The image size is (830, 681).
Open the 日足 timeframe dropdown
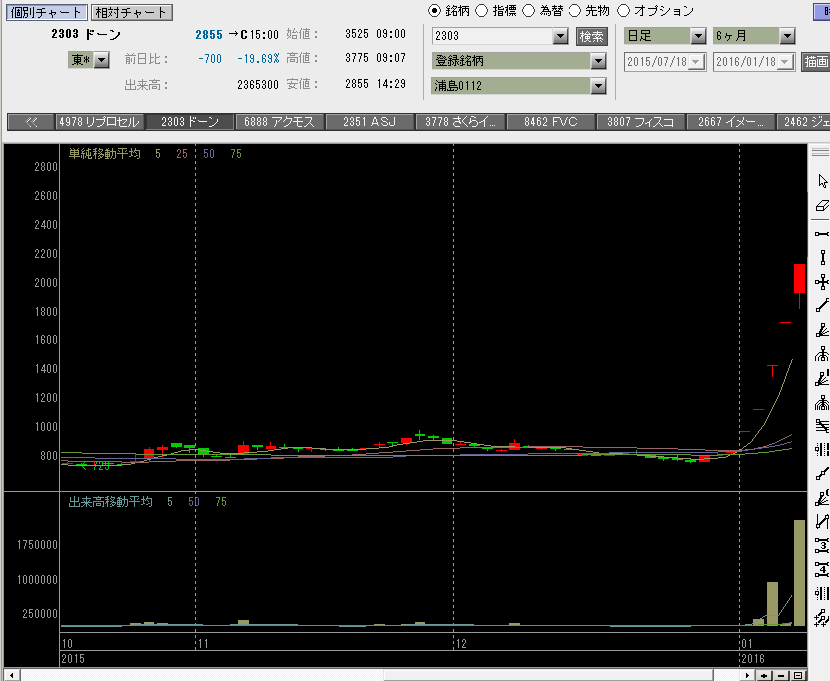(x=698, y=36)
